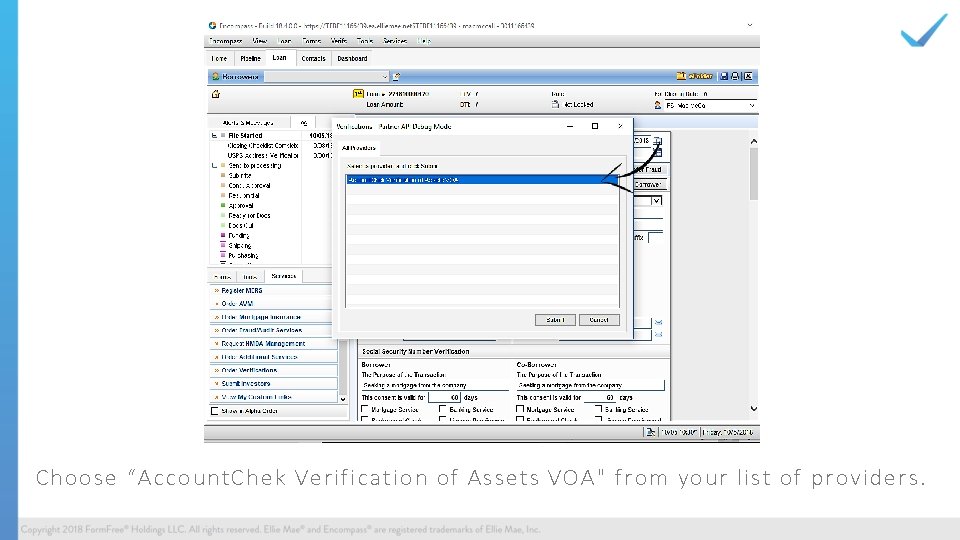960x540 pixels.
Task: Click the Submit Investors link
Action: 246,384
